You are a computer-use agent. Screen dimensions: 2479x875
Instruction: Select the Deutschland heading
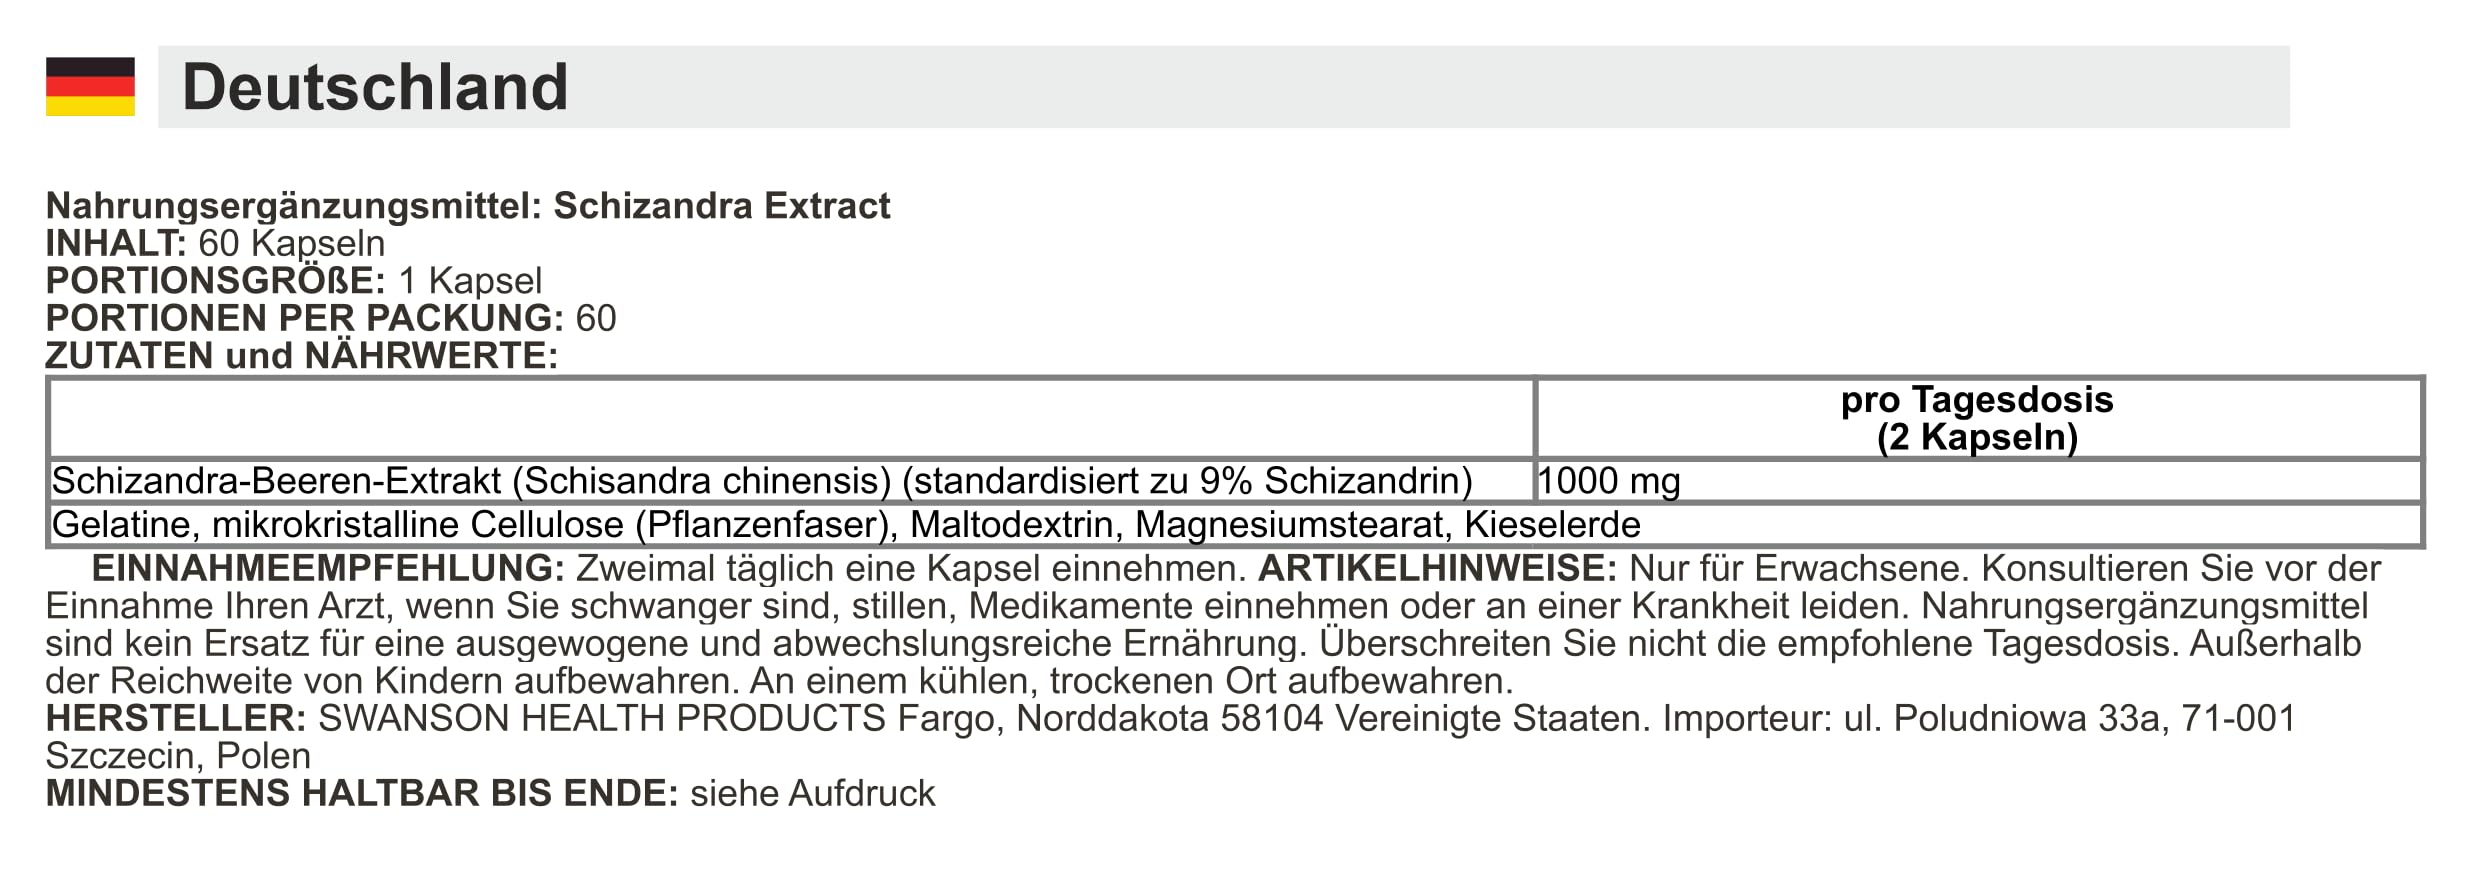click(x=375, y=87)
